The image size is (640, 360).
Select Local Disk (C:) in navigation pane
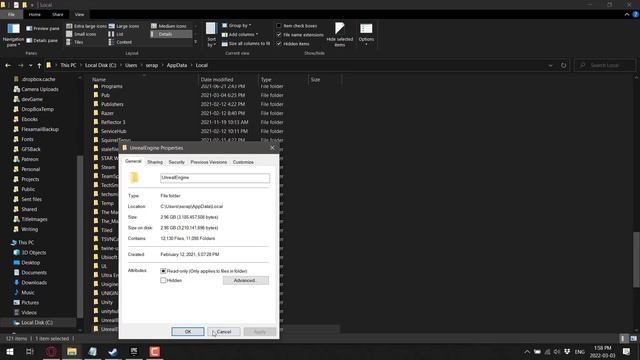pos(37,322)
